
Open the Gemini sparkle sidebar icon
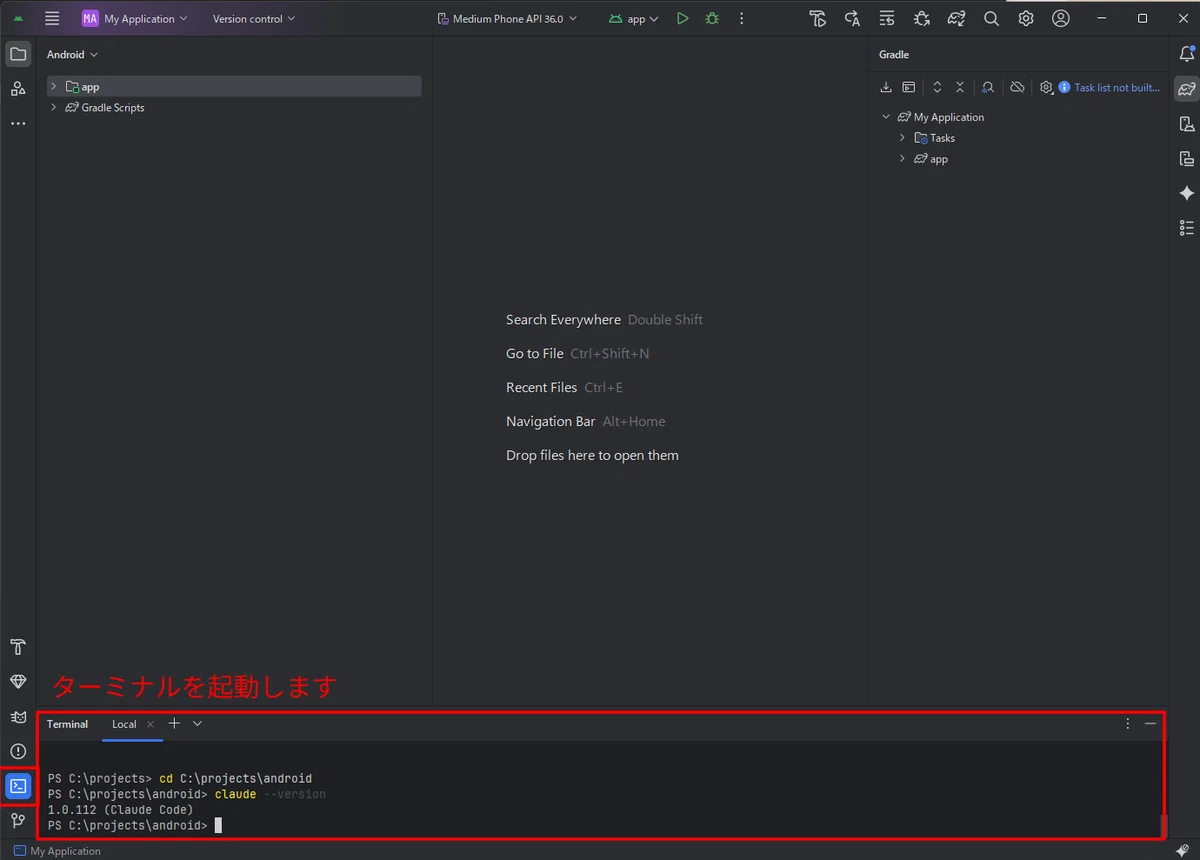click(1187, 193)
